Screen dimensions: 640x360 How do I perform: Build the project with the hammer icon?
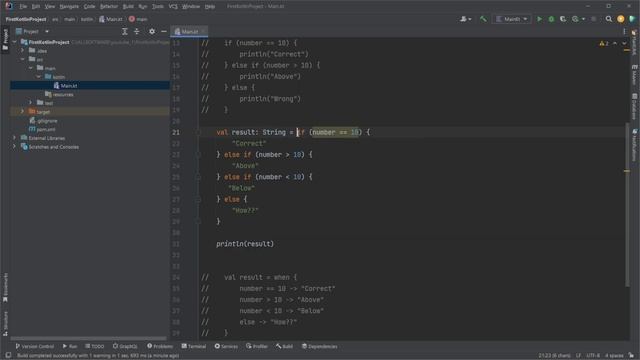[x=483, y=19]
